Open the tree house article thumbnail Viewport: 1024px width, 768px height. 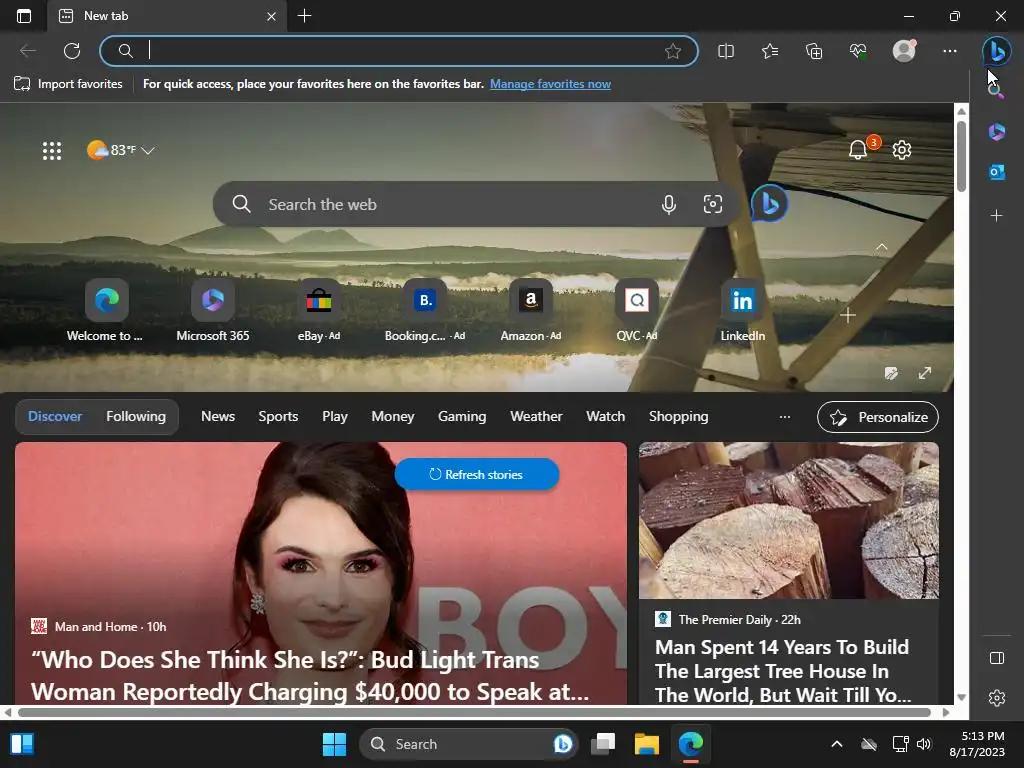(788, 520)
